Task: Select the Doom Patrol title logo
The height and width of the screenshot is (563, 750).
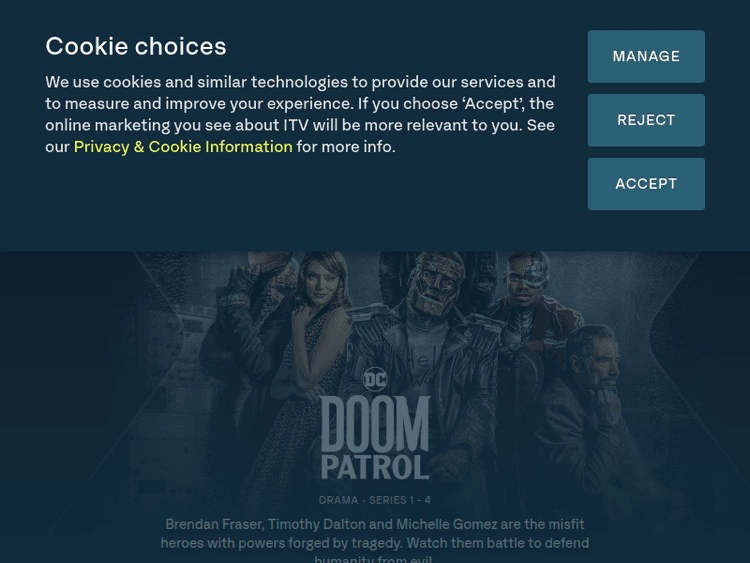Action: point(375,437)
